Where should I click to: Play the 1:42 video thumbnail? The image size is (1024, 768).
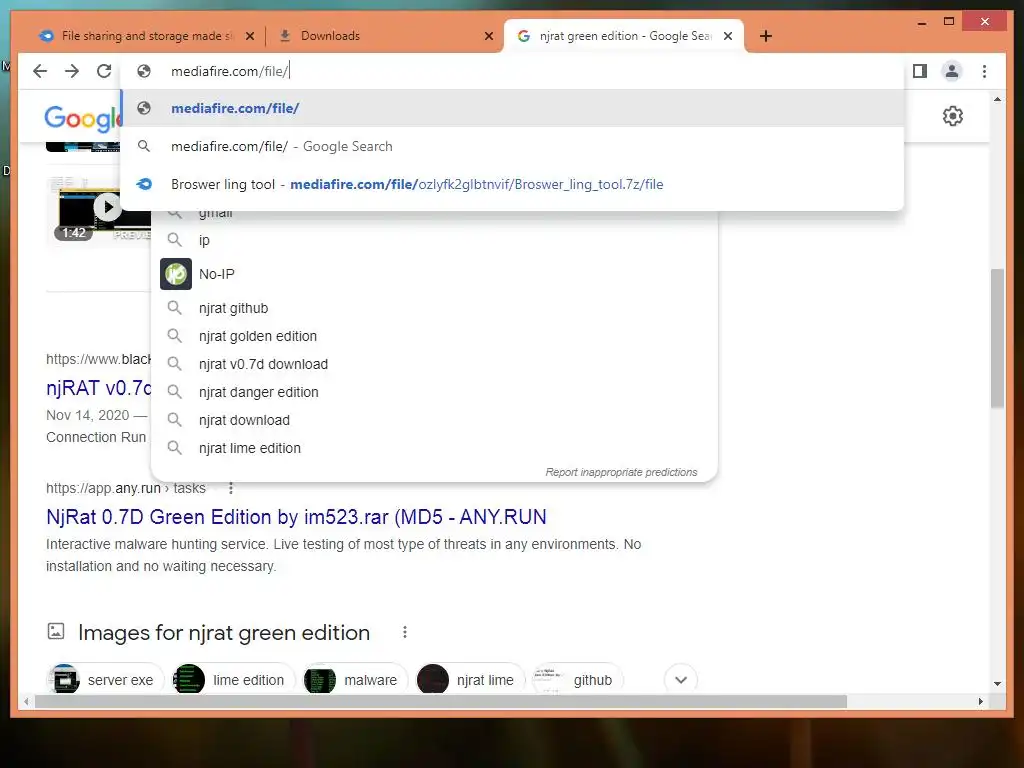pos(108,208)
